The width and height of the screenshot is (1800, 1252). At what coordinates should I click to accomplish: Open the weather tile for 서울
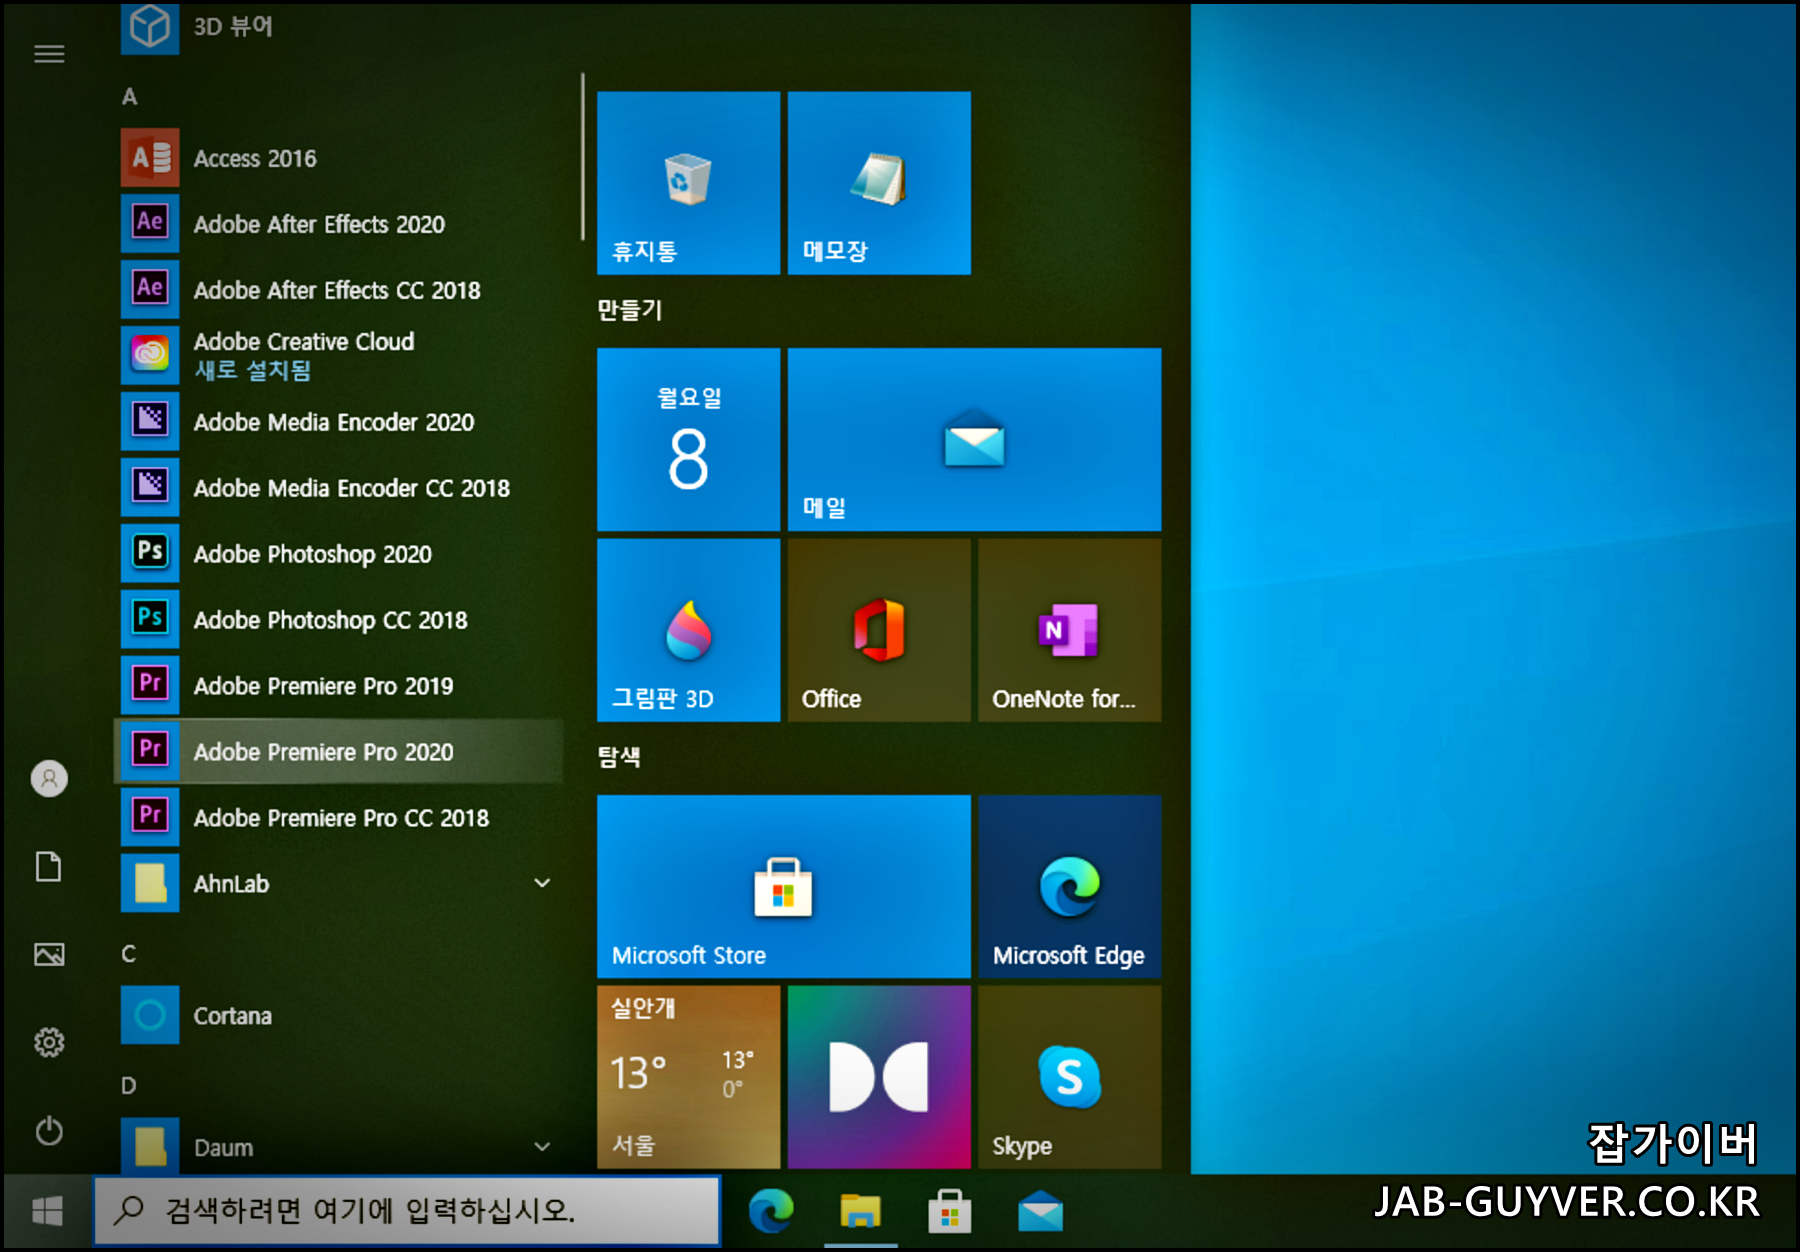688,1077
